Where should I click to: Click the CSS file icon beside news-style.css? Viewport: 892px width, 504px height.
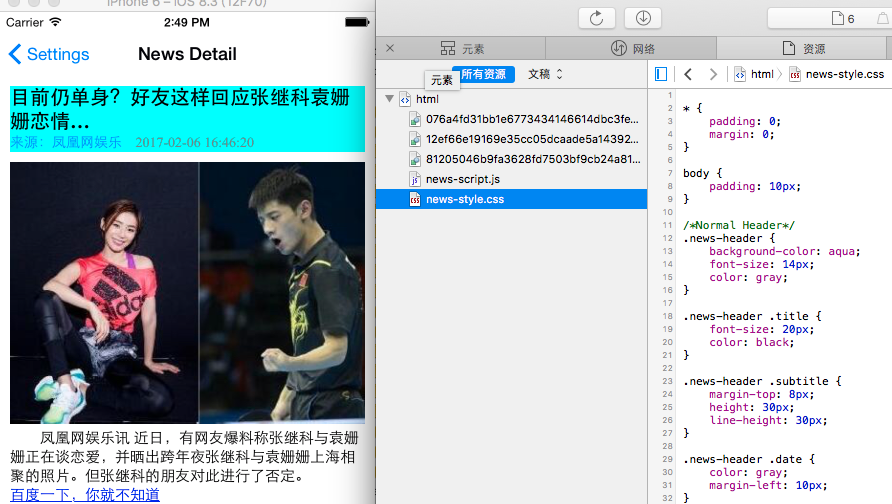(x=415, y=199)
